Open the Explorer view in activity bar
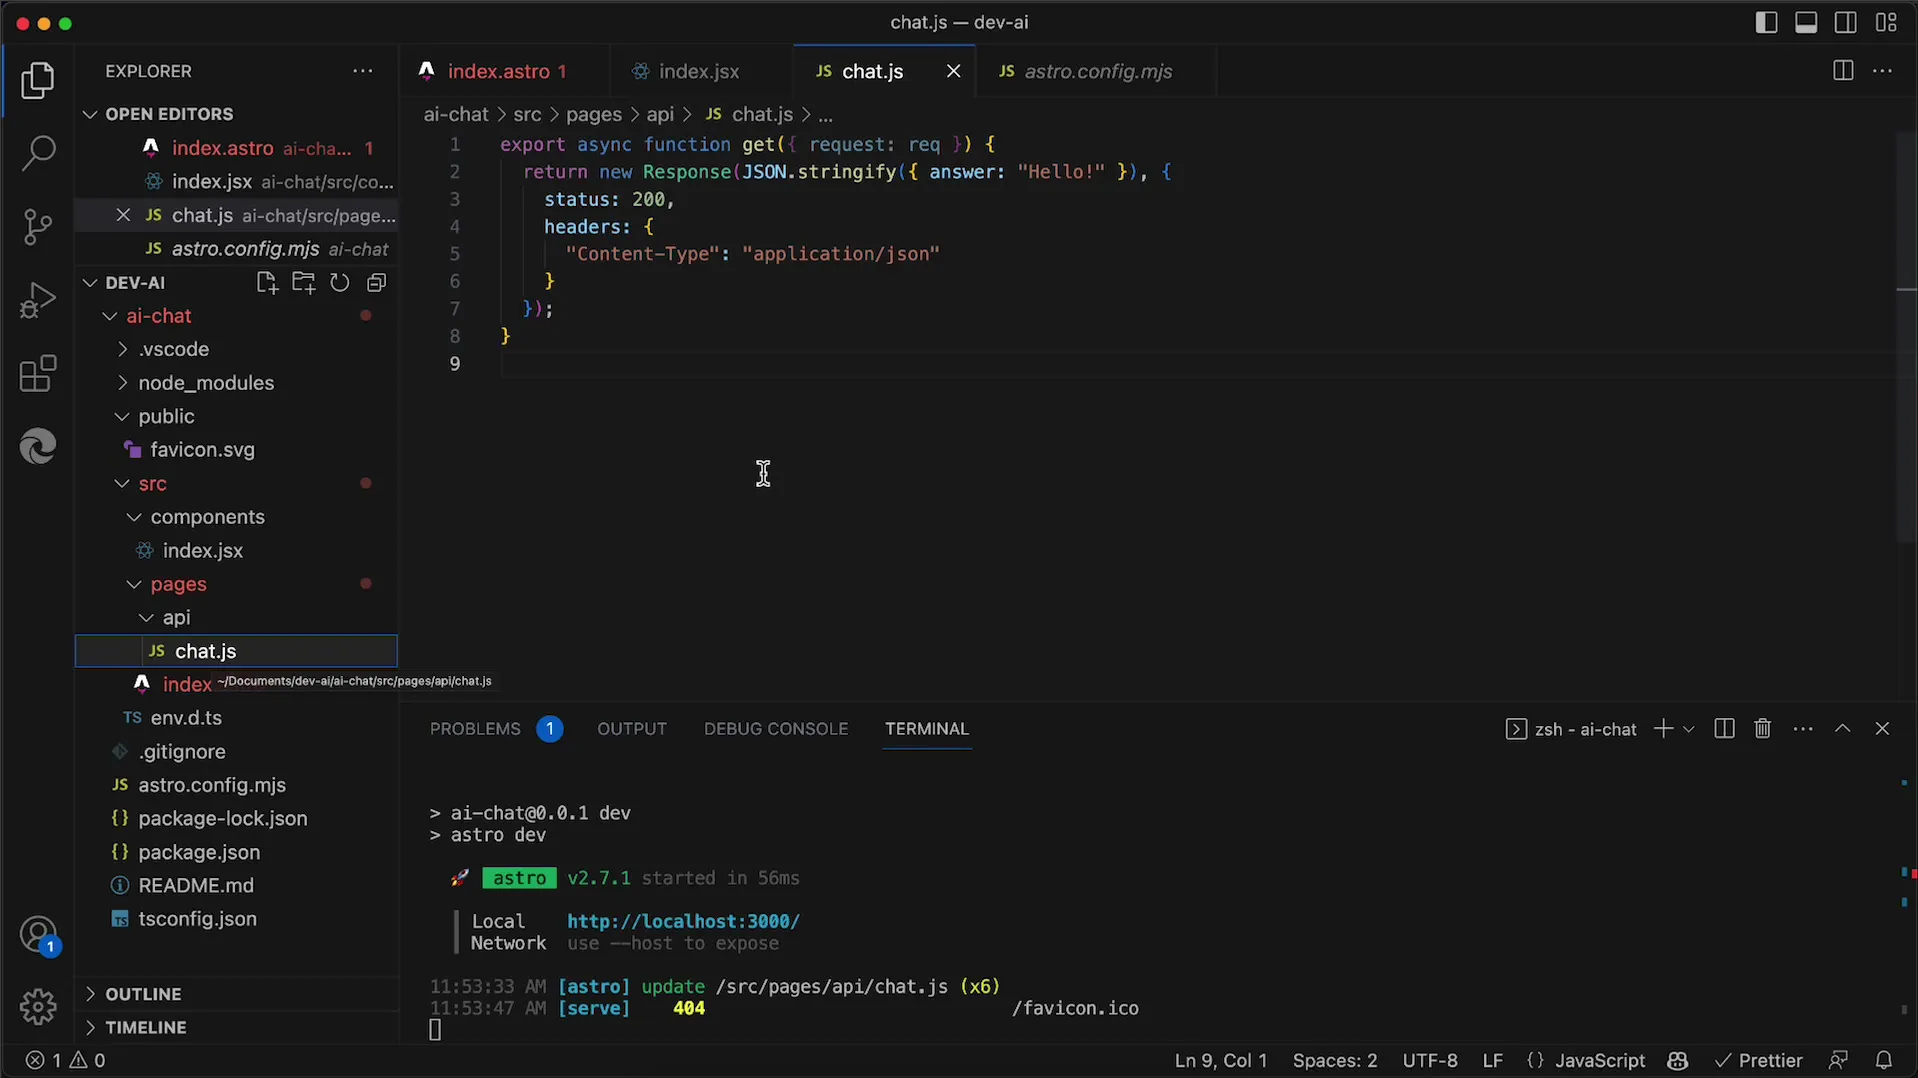This screenshot has height=1078, width=1918. point(38,81)
